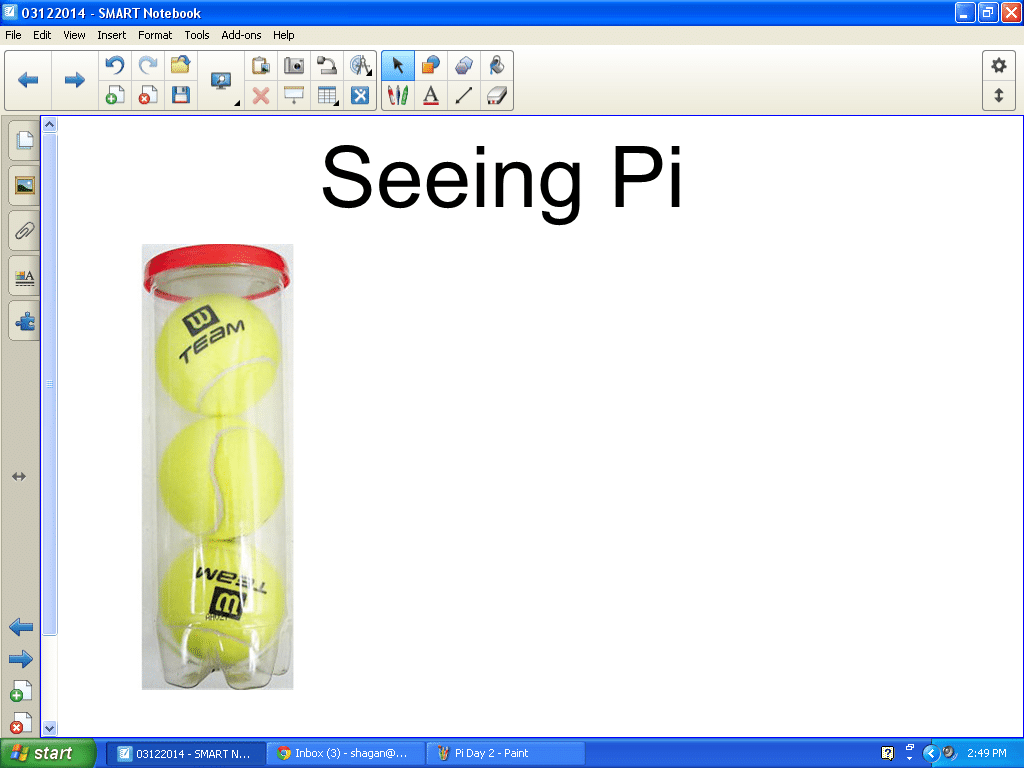1024x768 pixels.
Task: Open the Windows start menu
Action: [48, 753]
